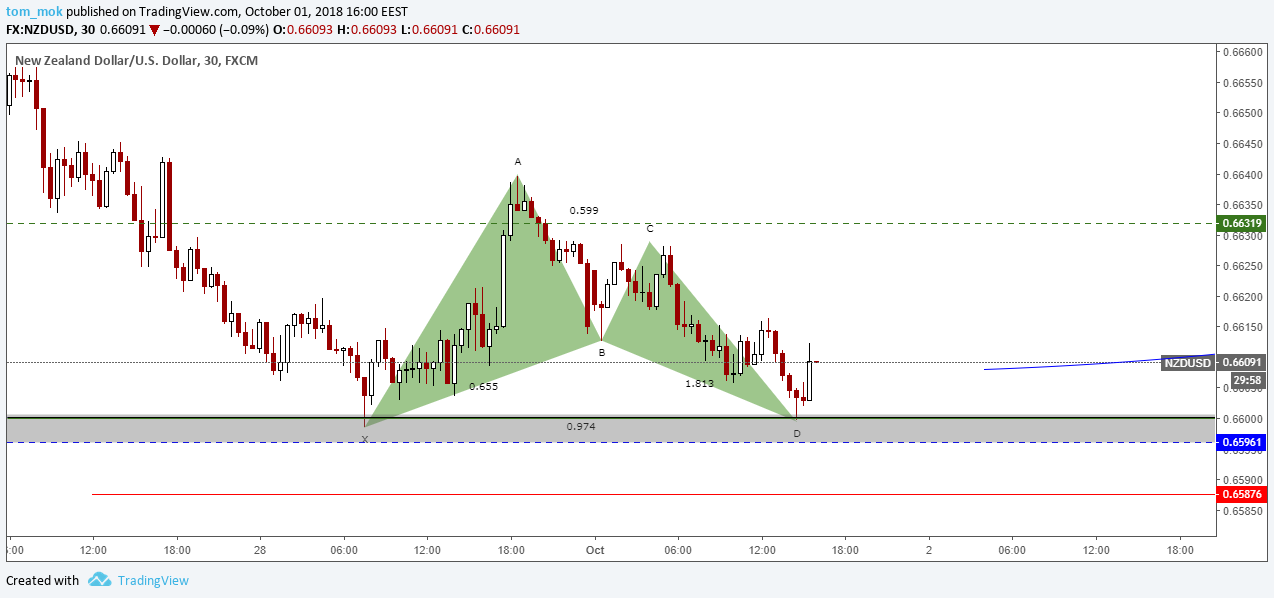
Task: Open the TradingView link at bottom
Action: pos(153,580)
